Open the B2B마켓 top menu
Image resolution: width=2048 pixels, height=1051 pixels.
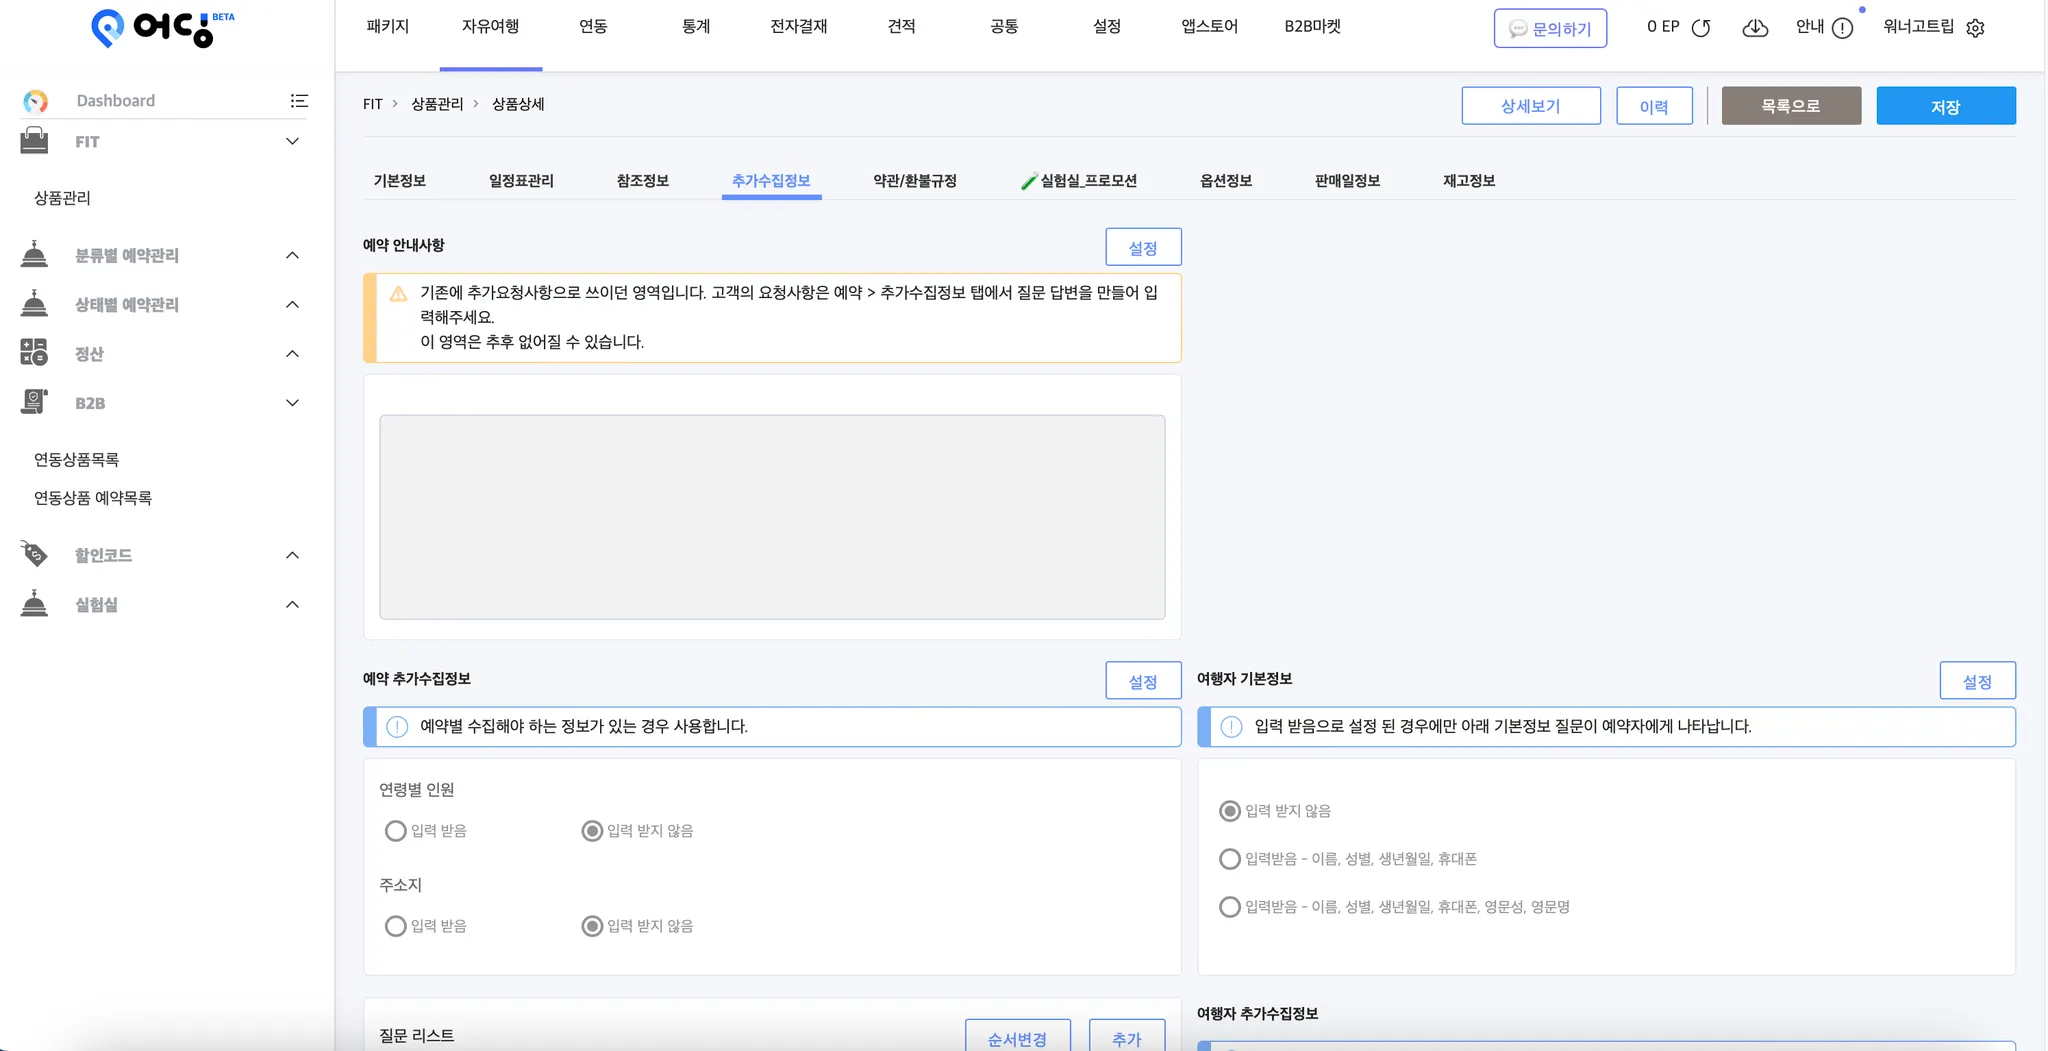1312,27
